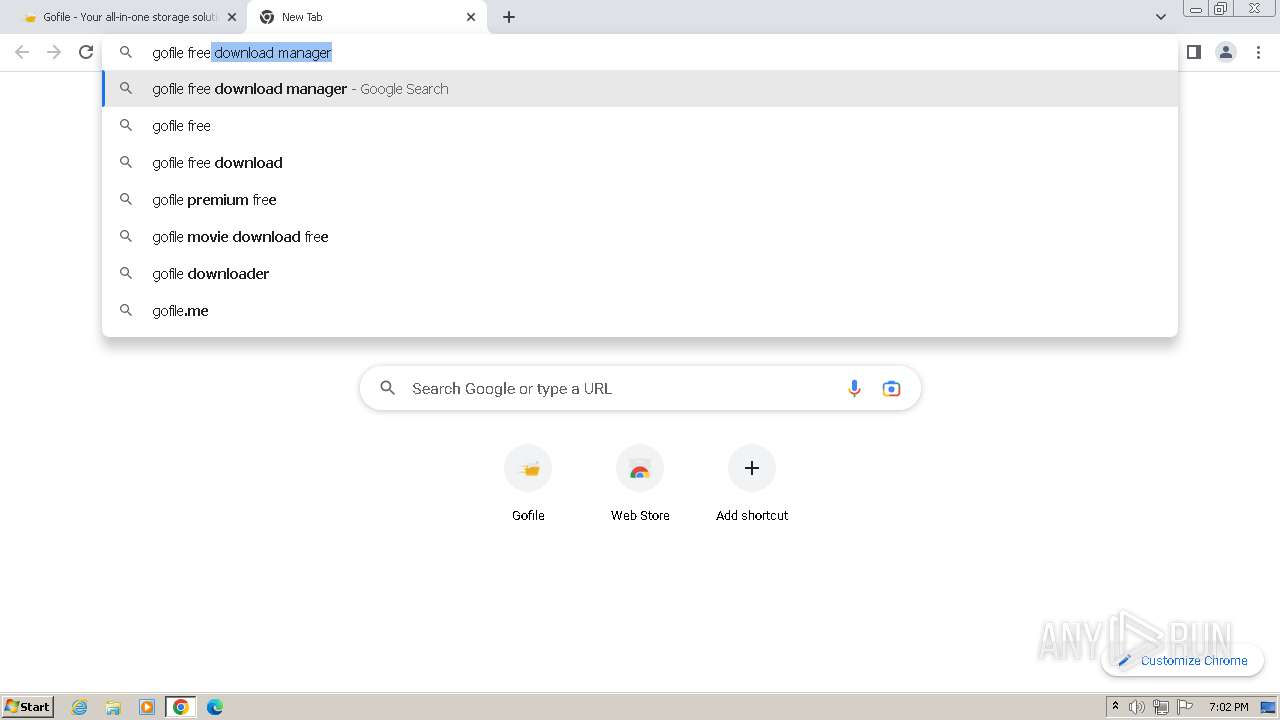Open Chrome's three-dot menu
This screenshot has width=1280, height=720.
click(1258, 52)
